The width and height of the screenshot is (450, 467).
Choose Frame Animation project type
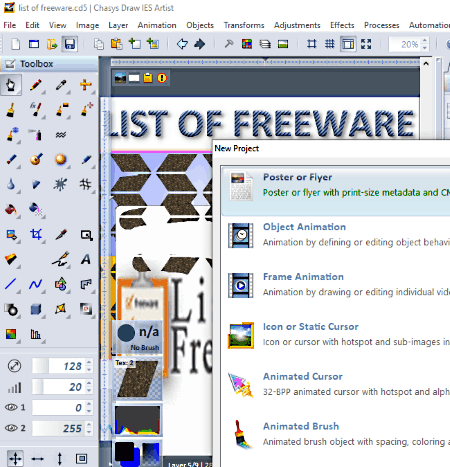tap(336, 285)
